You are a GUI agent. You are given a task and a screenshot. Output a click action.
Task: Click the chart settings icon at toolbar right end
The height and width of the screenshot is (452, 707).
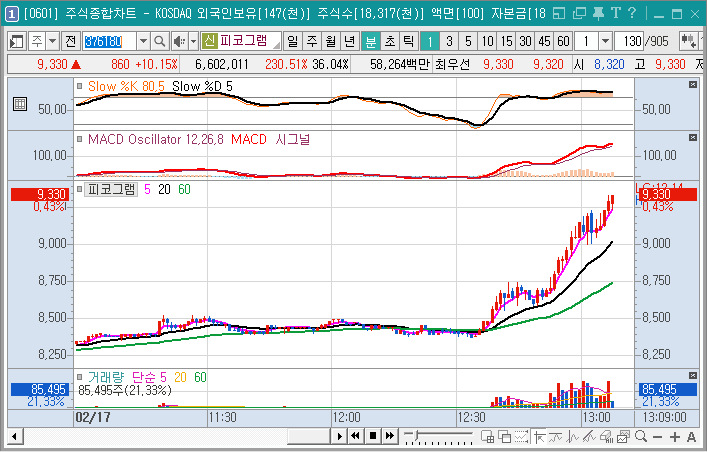click(689, 42)
